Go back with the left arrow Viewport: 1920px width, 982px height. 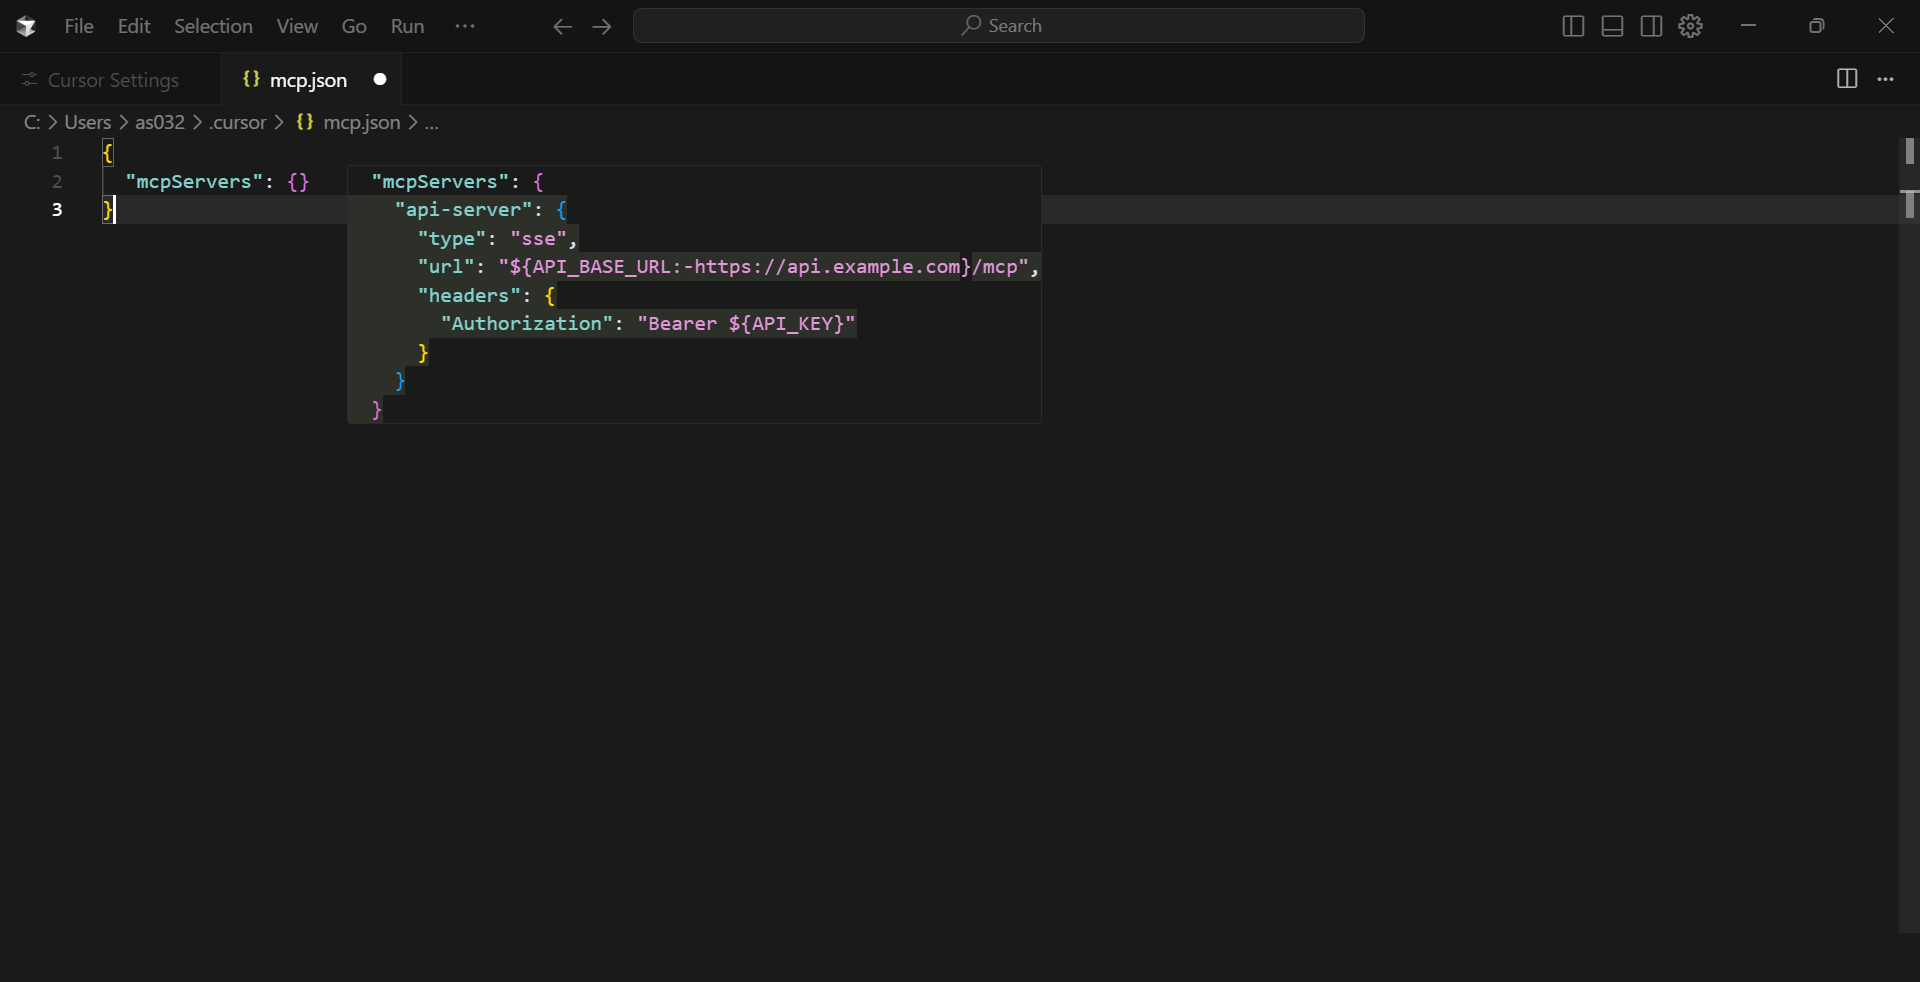[x=562, y=27]
